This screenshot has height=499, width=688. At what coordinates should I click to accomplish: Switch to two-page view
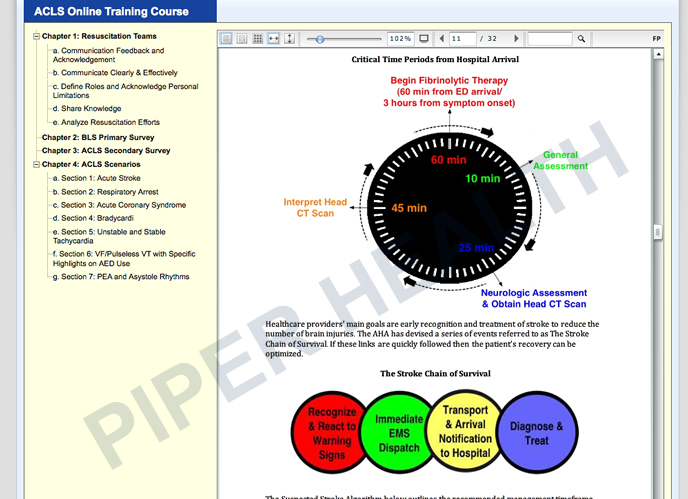(242, 39)
